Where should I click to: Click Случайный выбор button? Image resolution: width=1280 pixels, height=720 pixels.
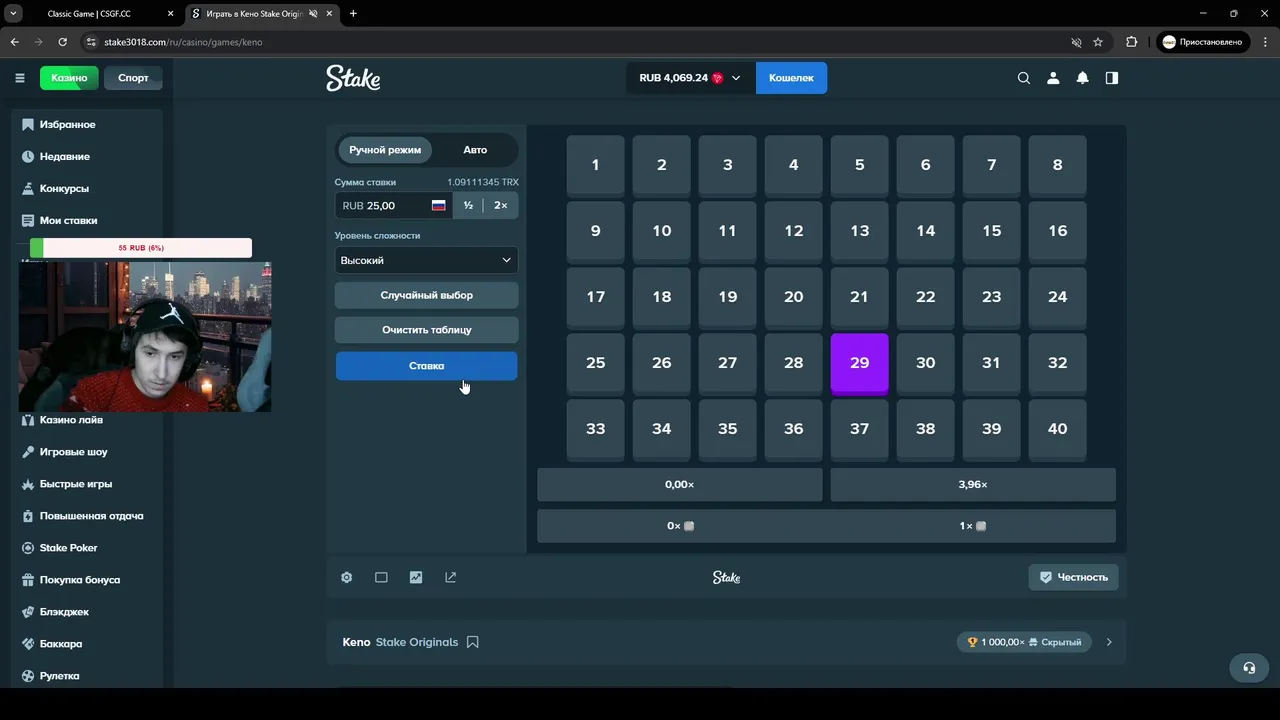point(426,295)
